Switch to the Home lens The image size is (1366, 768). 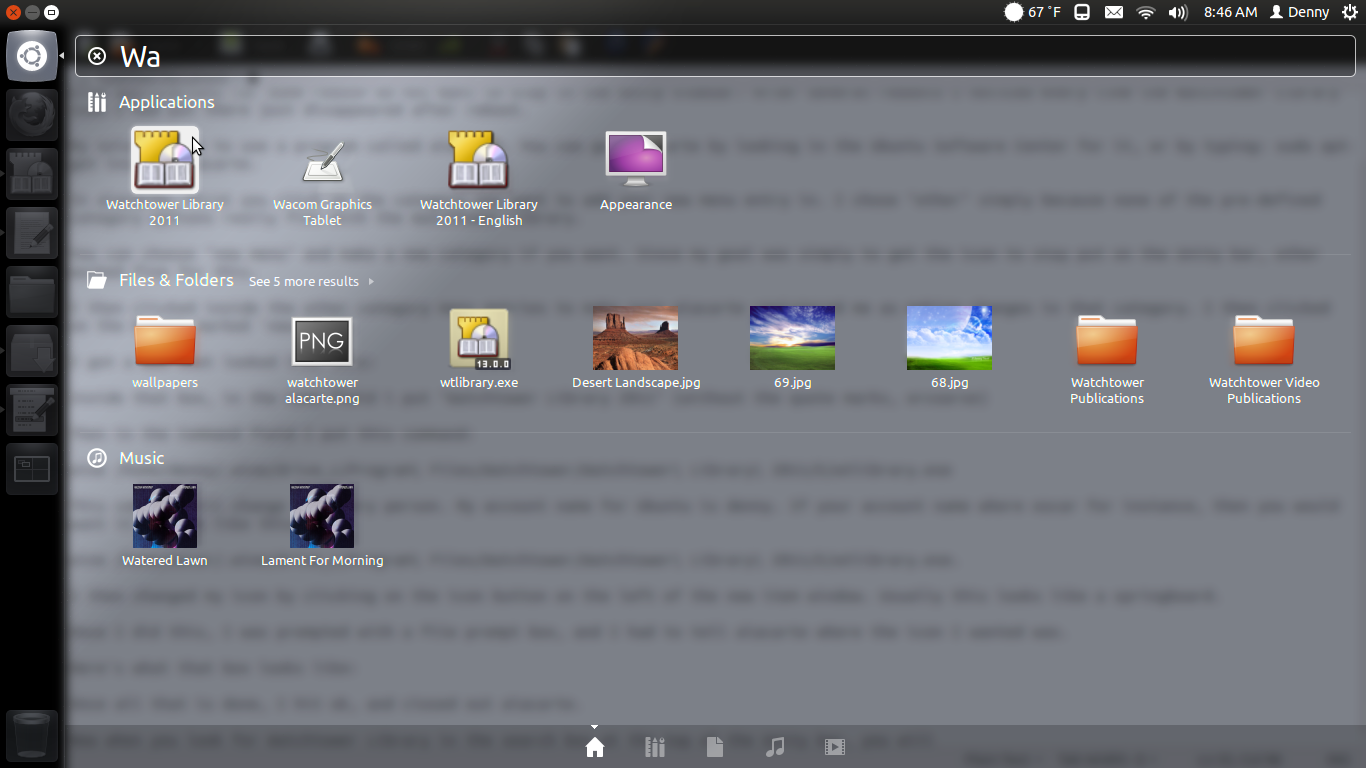tap(595, 747)
